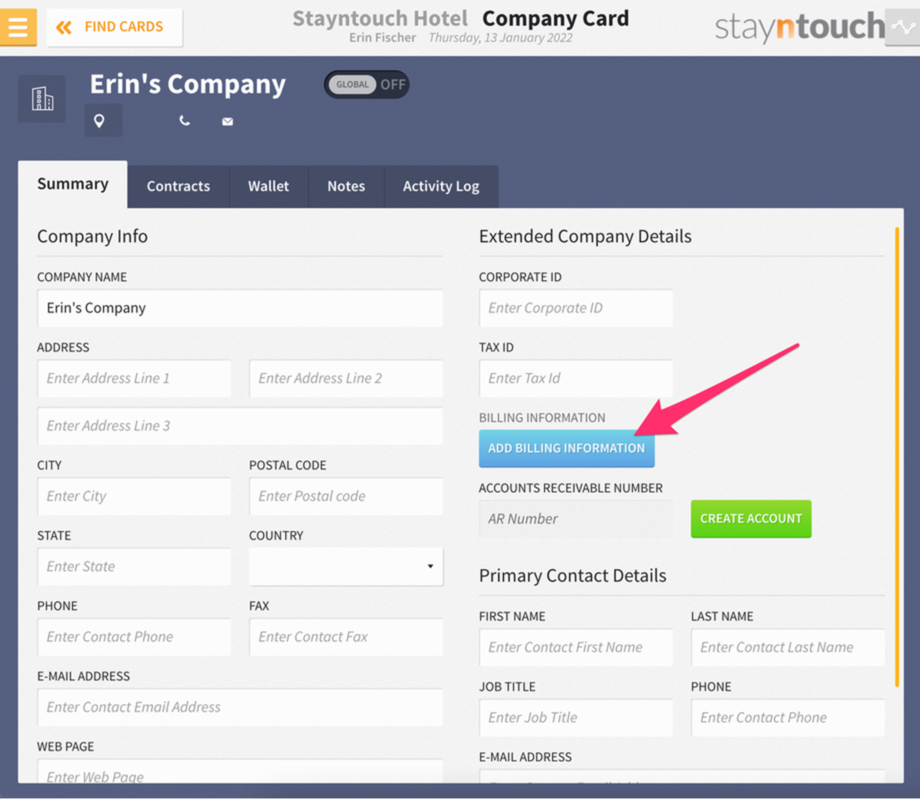Click the Address Line 3 field
The image size is (920, 799).
(240, 426)
